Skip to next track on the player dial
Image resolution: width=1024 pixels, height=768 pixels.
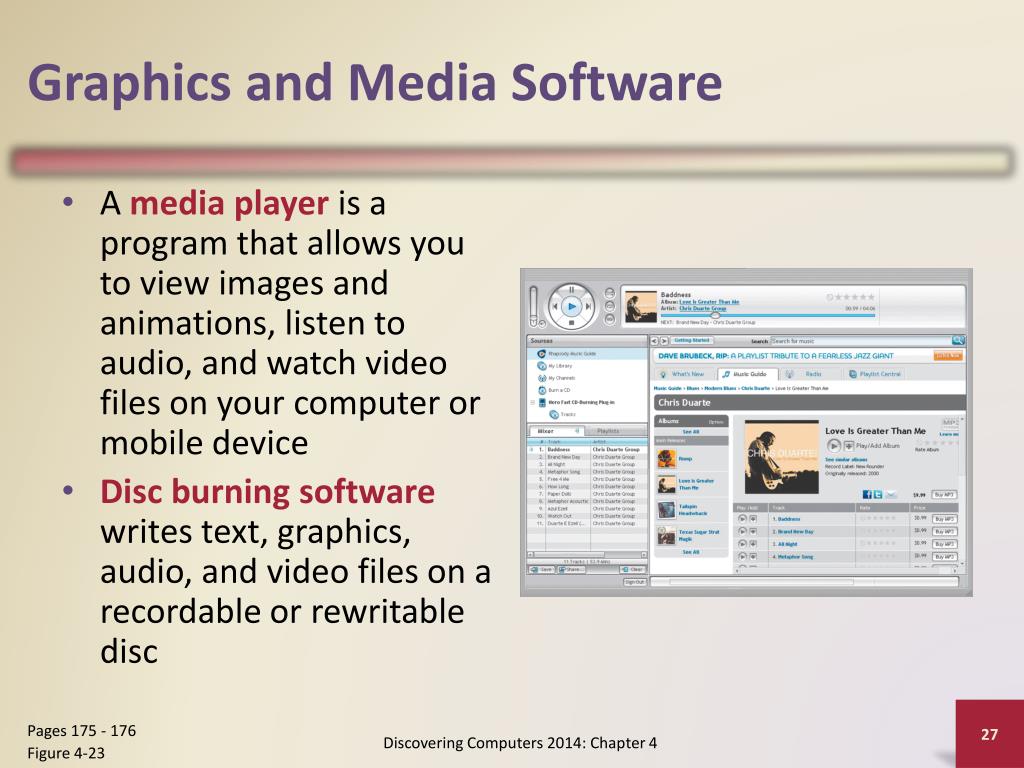(x=588, y=306)
